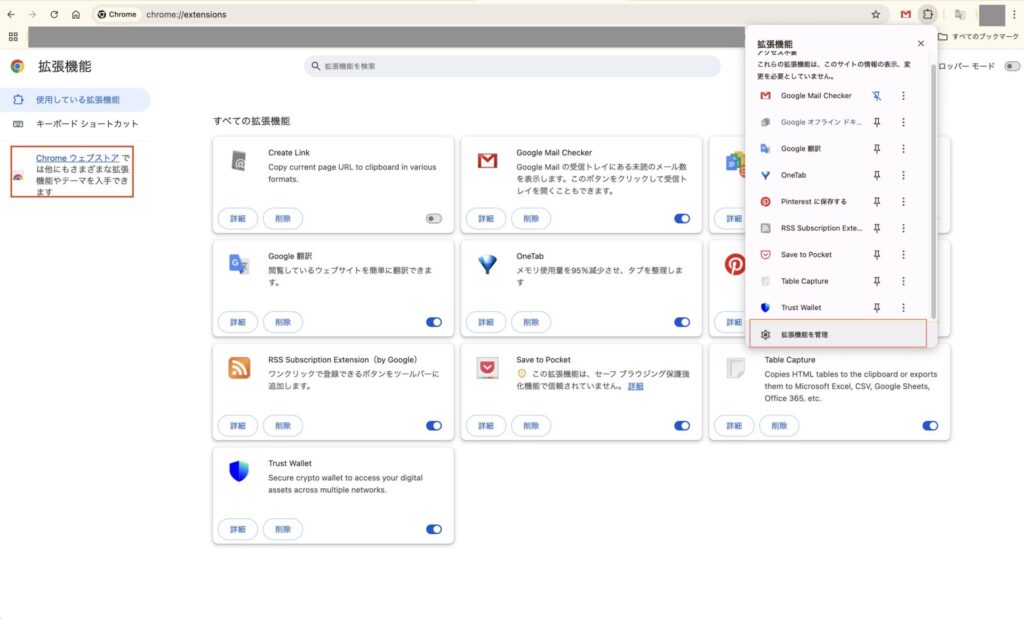This screenshot has width=1024, height=619.
Task: Open the Chrome ウェブストア link
Action: pyautogui.click(x=77, y=158)
